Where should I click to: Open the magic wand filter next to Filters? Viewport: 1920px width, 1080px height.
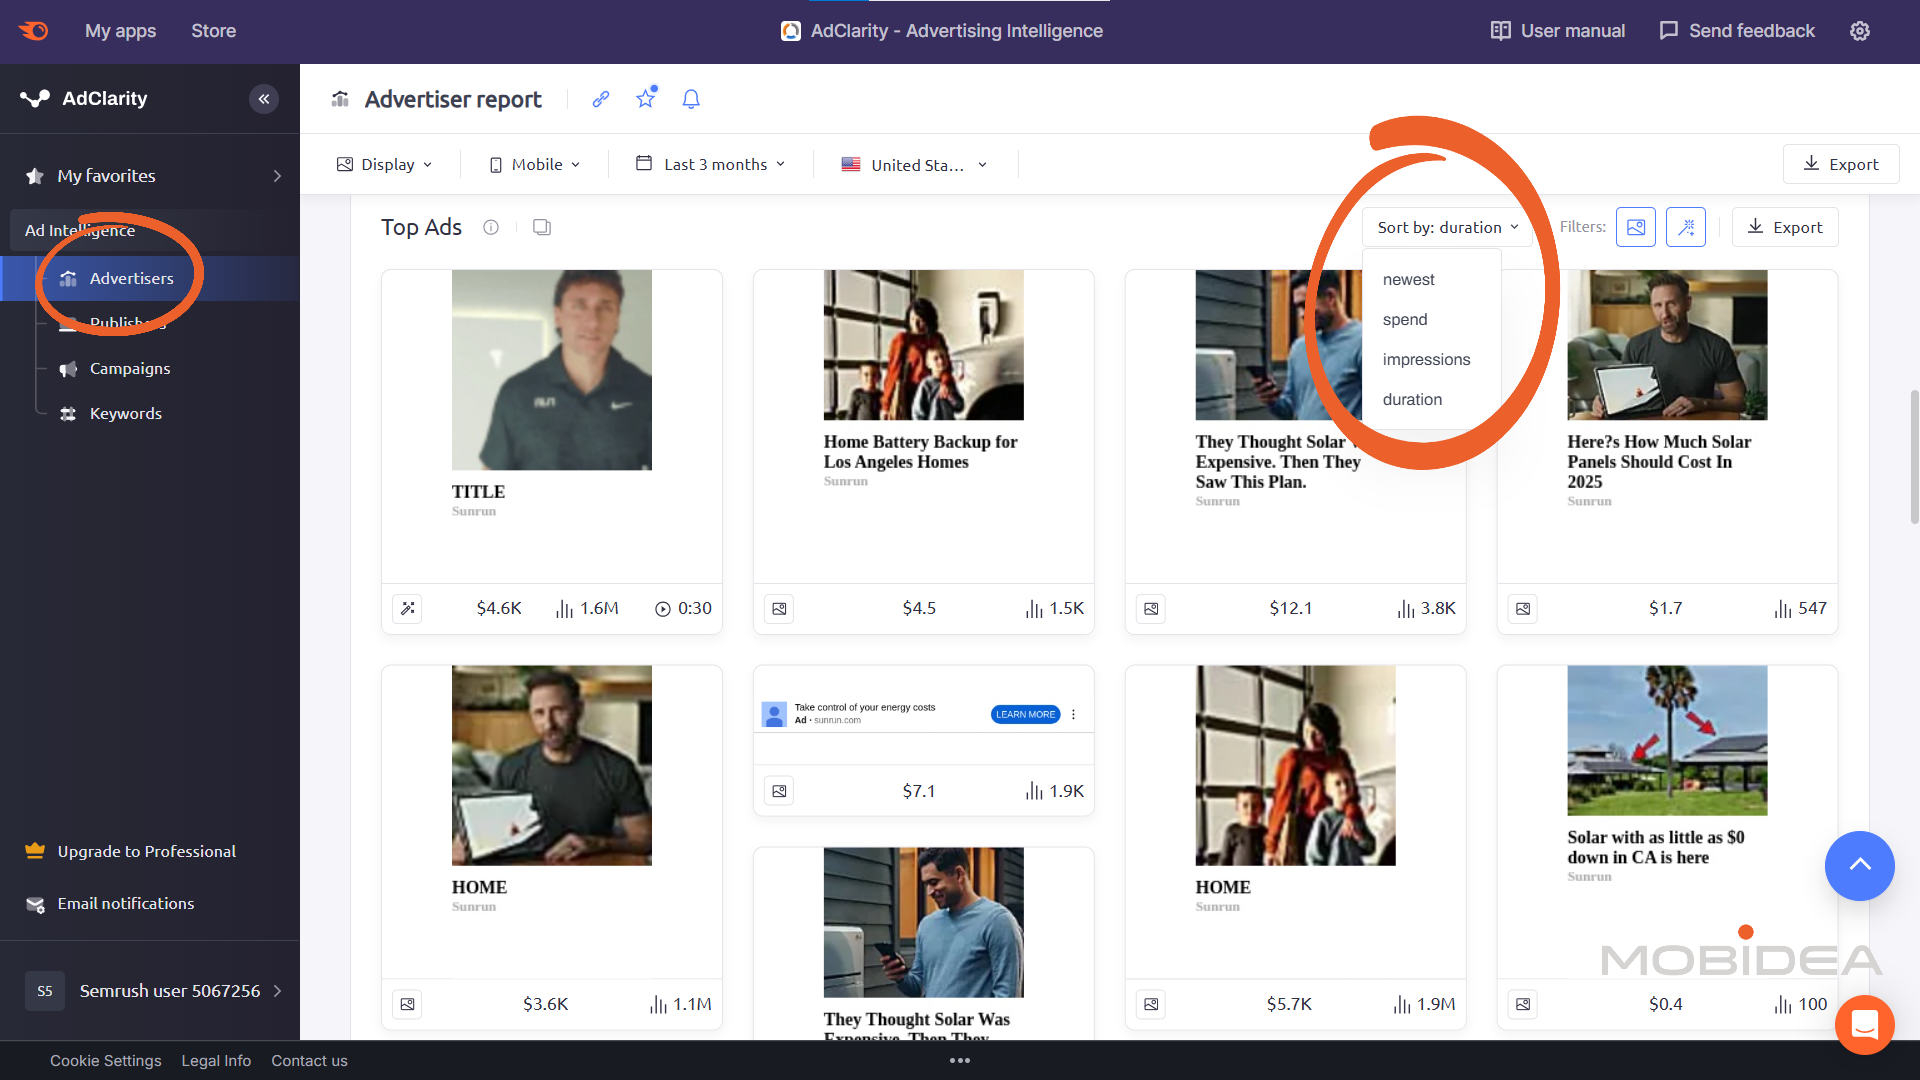coord(1686,227)
